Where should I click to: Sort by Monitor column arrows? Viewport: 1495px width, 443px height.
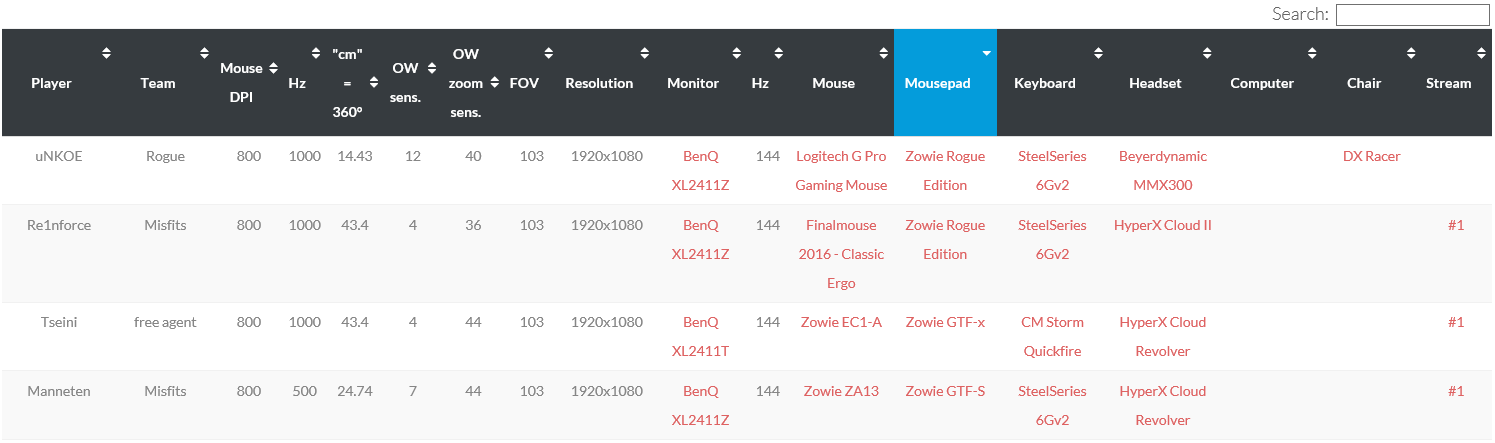[737, 53]
